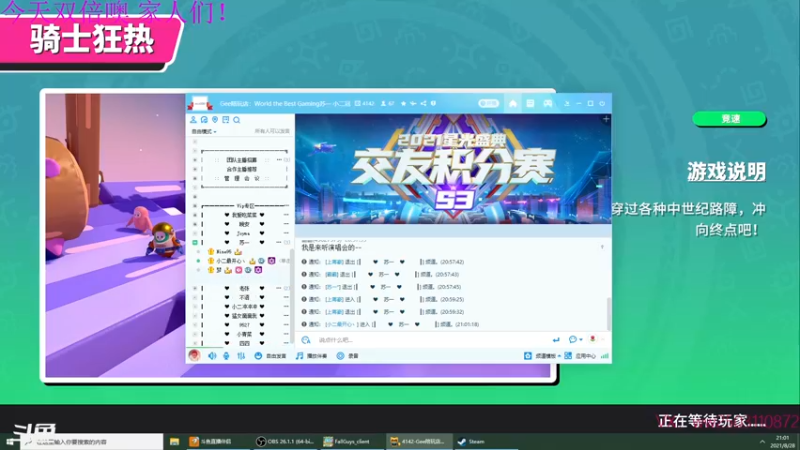Click the notice board icon above channel list

coord(226,120)
